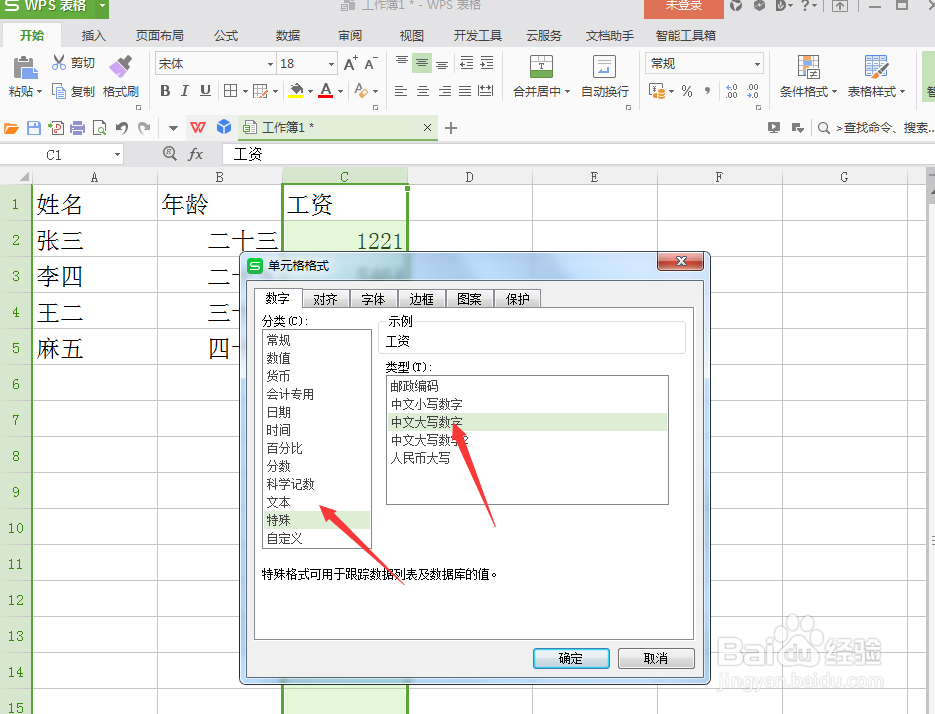Select 人民币大写 in the type list

[x=422, y=456]
